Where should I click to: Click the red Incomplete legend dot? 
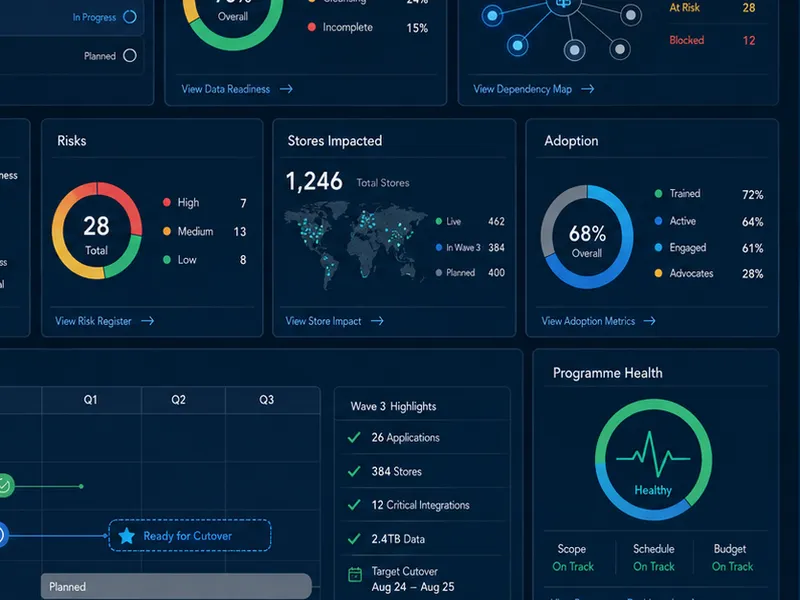point(311,27)
